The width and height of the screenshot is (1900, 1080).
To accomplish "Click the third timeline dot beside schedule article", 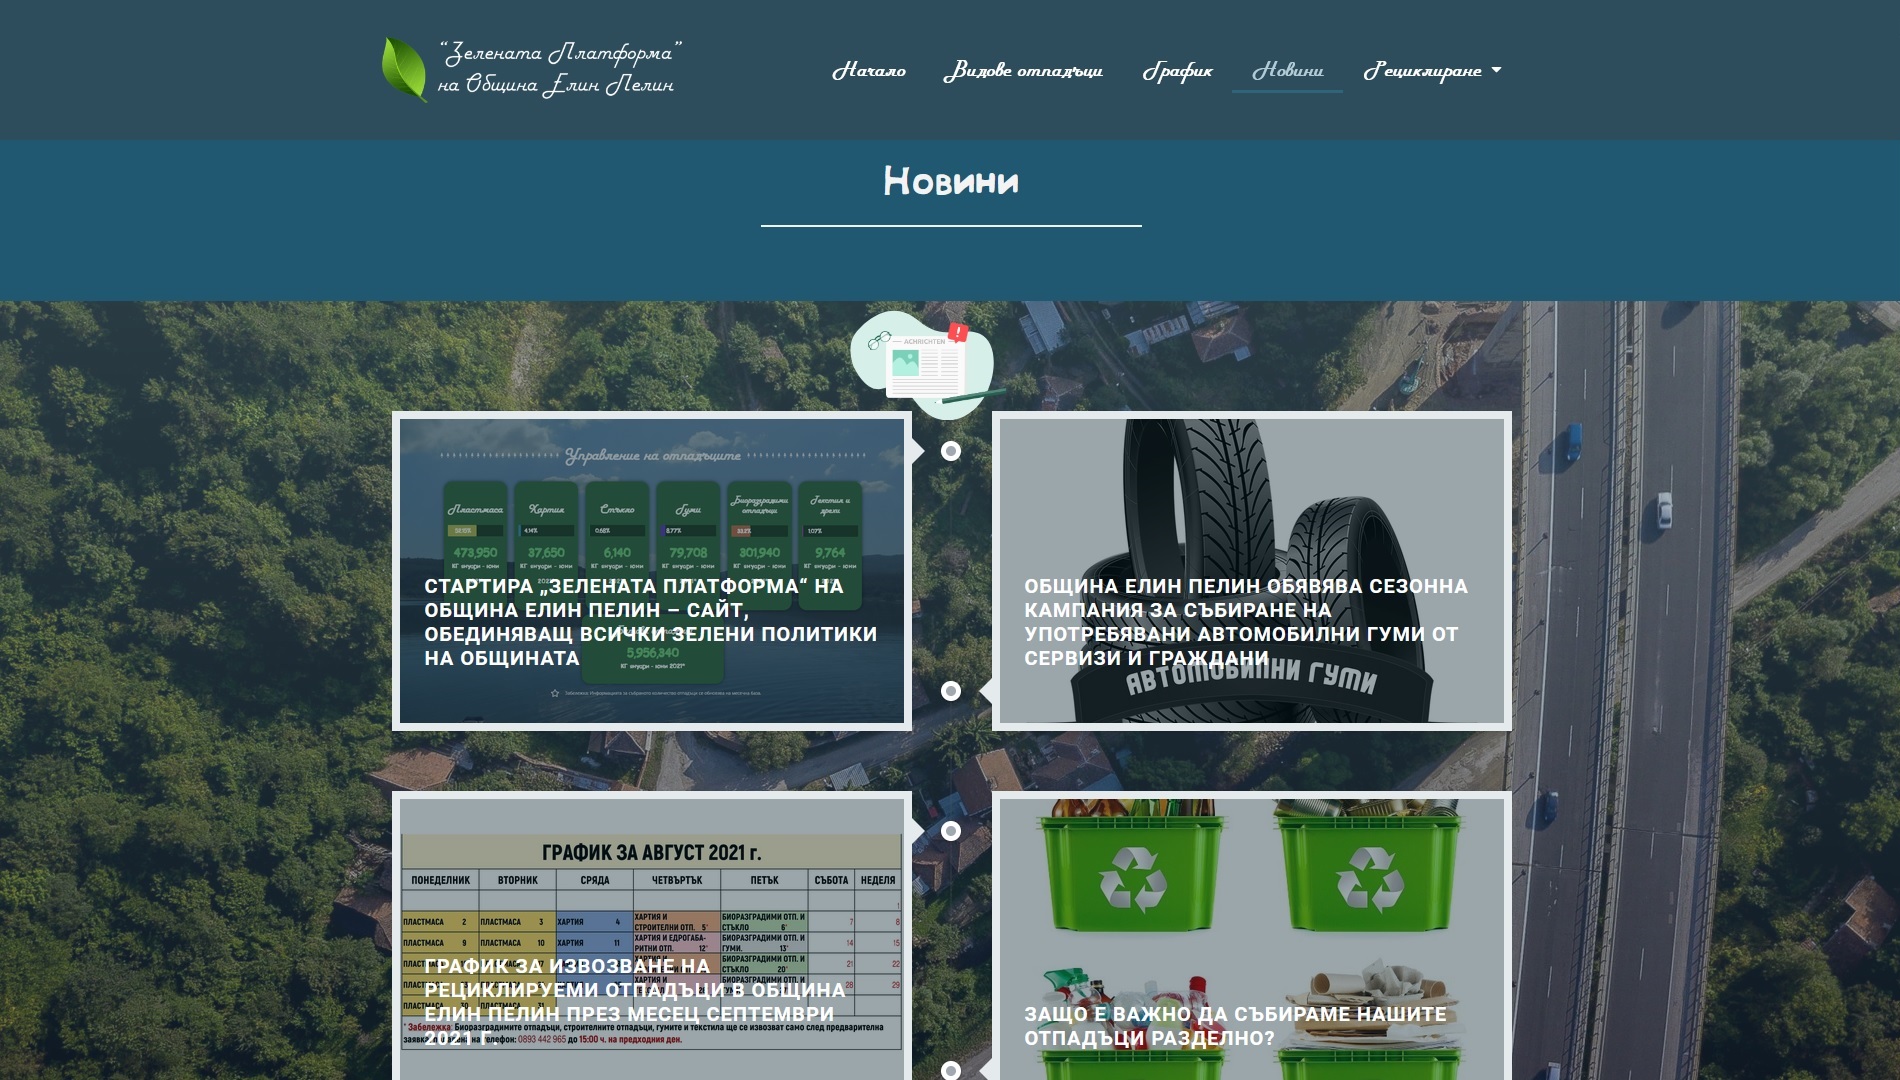I will 951,831.
